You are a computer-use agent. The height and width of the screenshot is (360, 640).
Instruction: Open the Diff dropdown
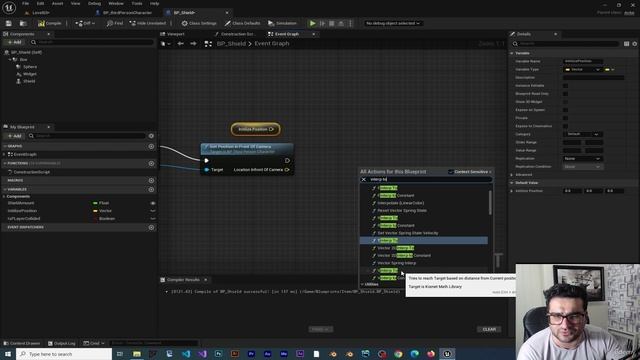(x=85, y=23)
